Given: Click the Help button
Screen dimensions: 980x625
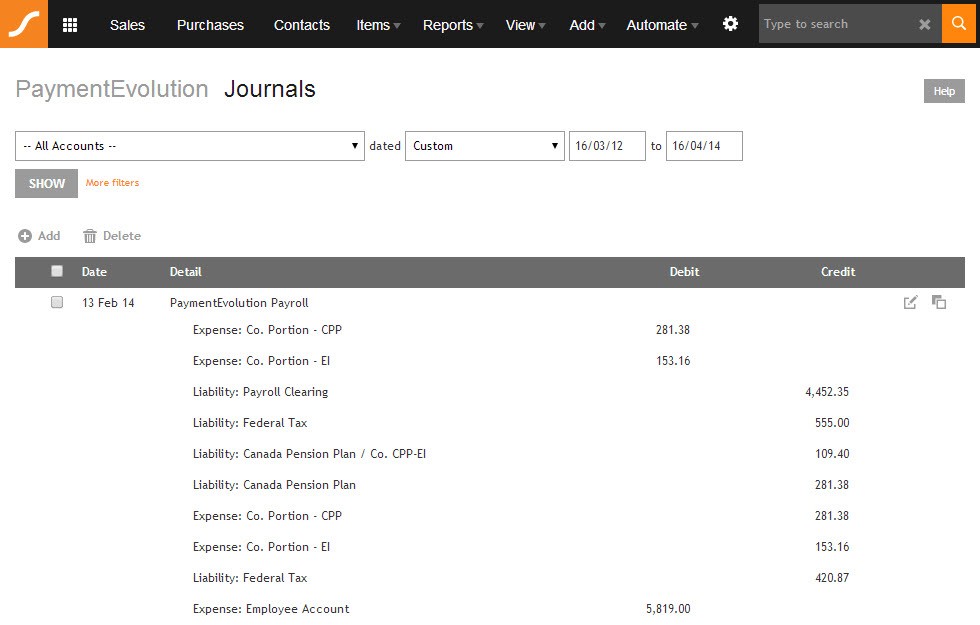Looking at the screenshot, I should (x=944, y=91).
